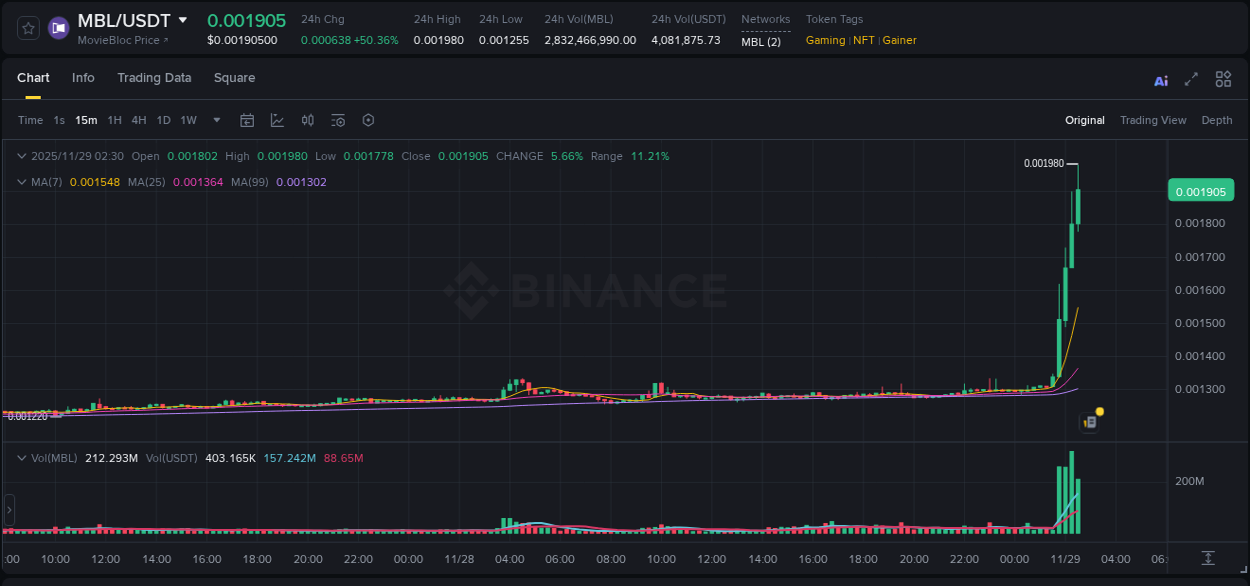Switch chart to Trading View mode
The width and height of the screenshot is (1250, 586).
pos(1153,120)
